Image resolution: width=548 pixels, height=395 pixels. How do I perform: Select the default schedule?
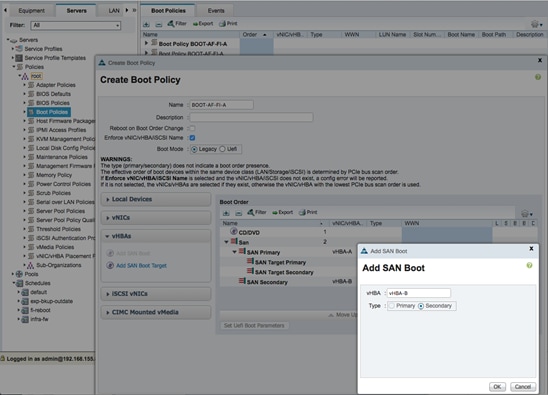[x=38, y=292]
